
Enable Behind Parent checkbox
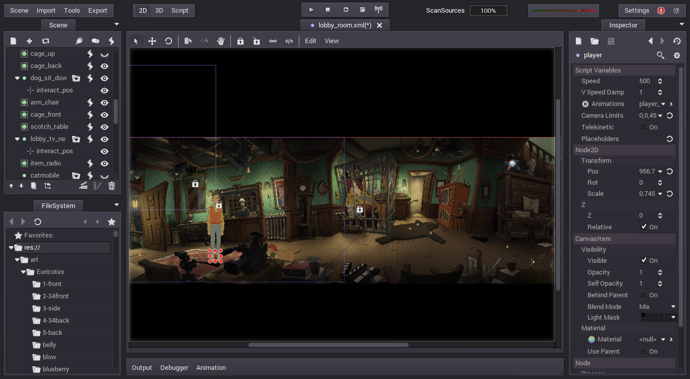[x=643, y=295]
